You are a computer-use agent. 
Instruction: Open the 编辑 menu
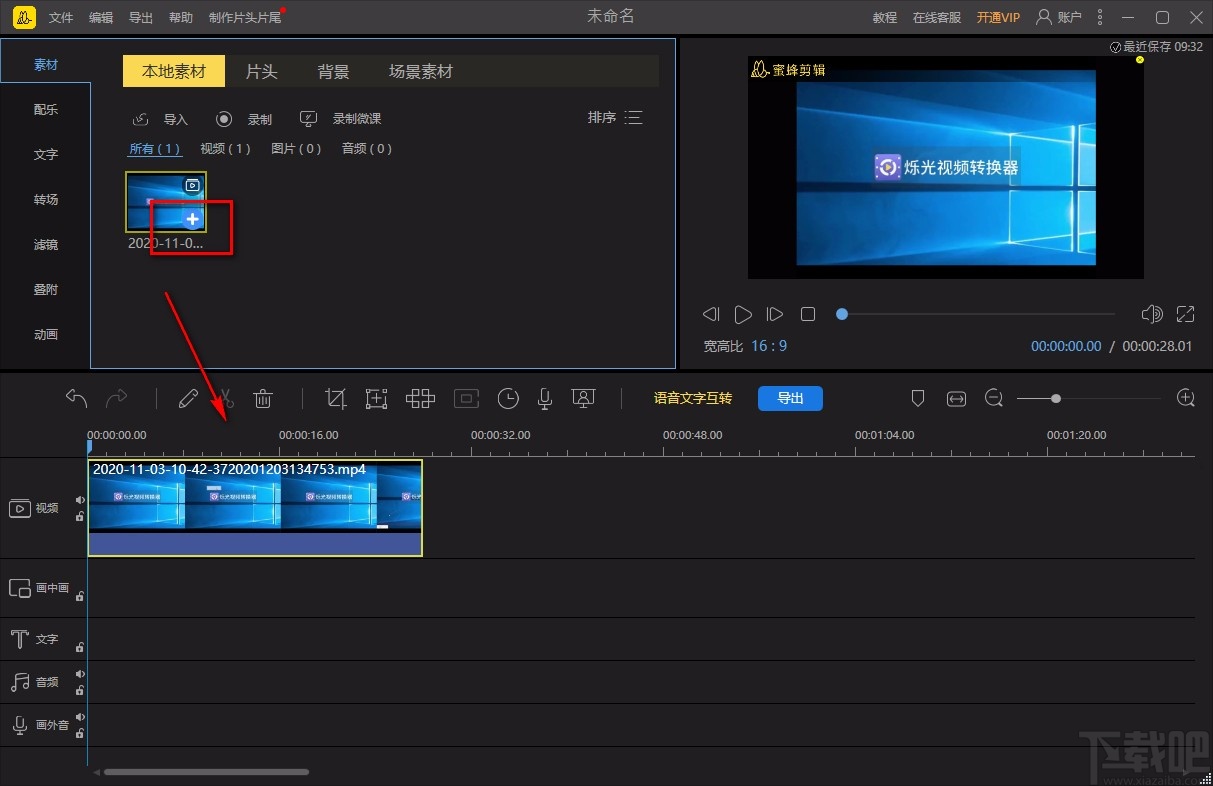click(101, 18)
